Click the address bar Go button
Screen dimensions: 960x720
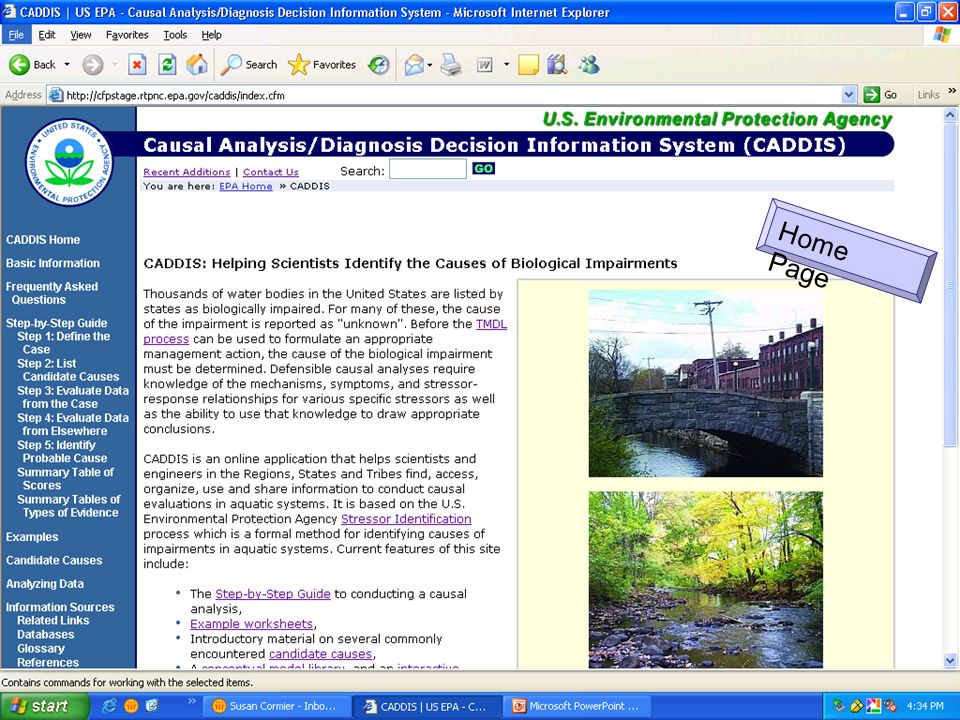(881, 95)
